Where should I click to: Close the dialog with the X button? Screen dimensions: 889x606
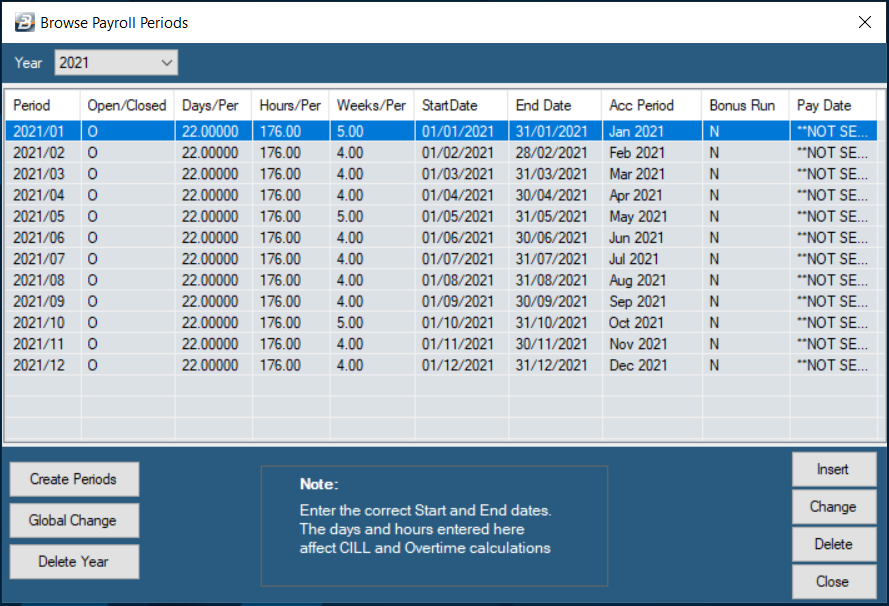pos(865,22)
